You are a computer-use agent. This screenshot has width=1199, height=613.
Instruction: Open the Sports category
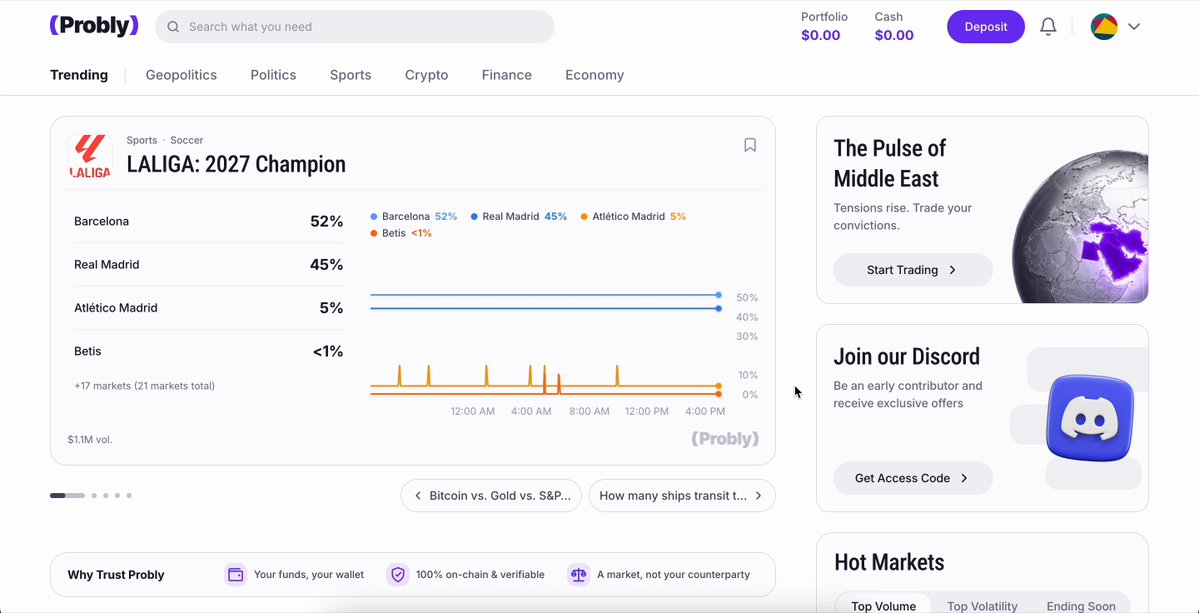[x=350, y=75]
